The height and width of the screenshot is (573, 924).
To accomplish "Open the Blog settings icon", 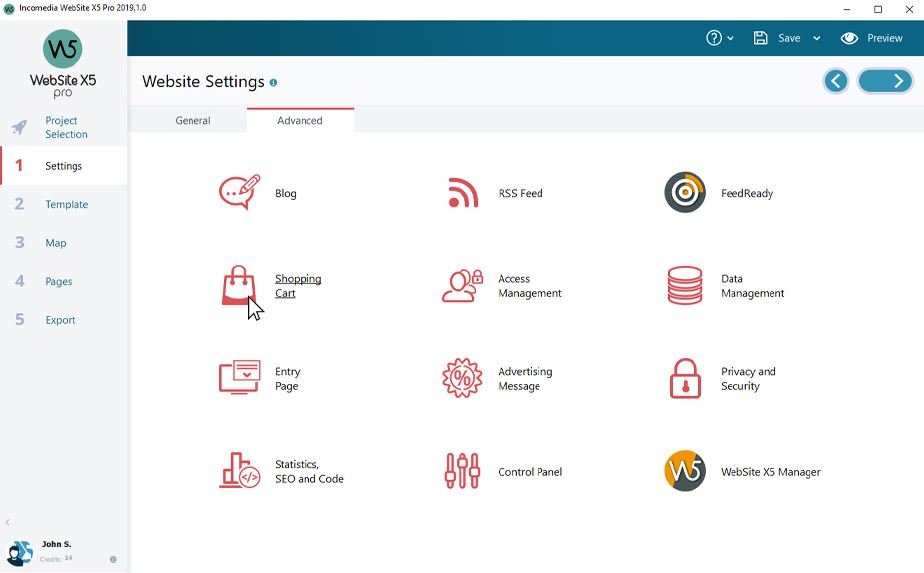I will [x=239, y=192].
